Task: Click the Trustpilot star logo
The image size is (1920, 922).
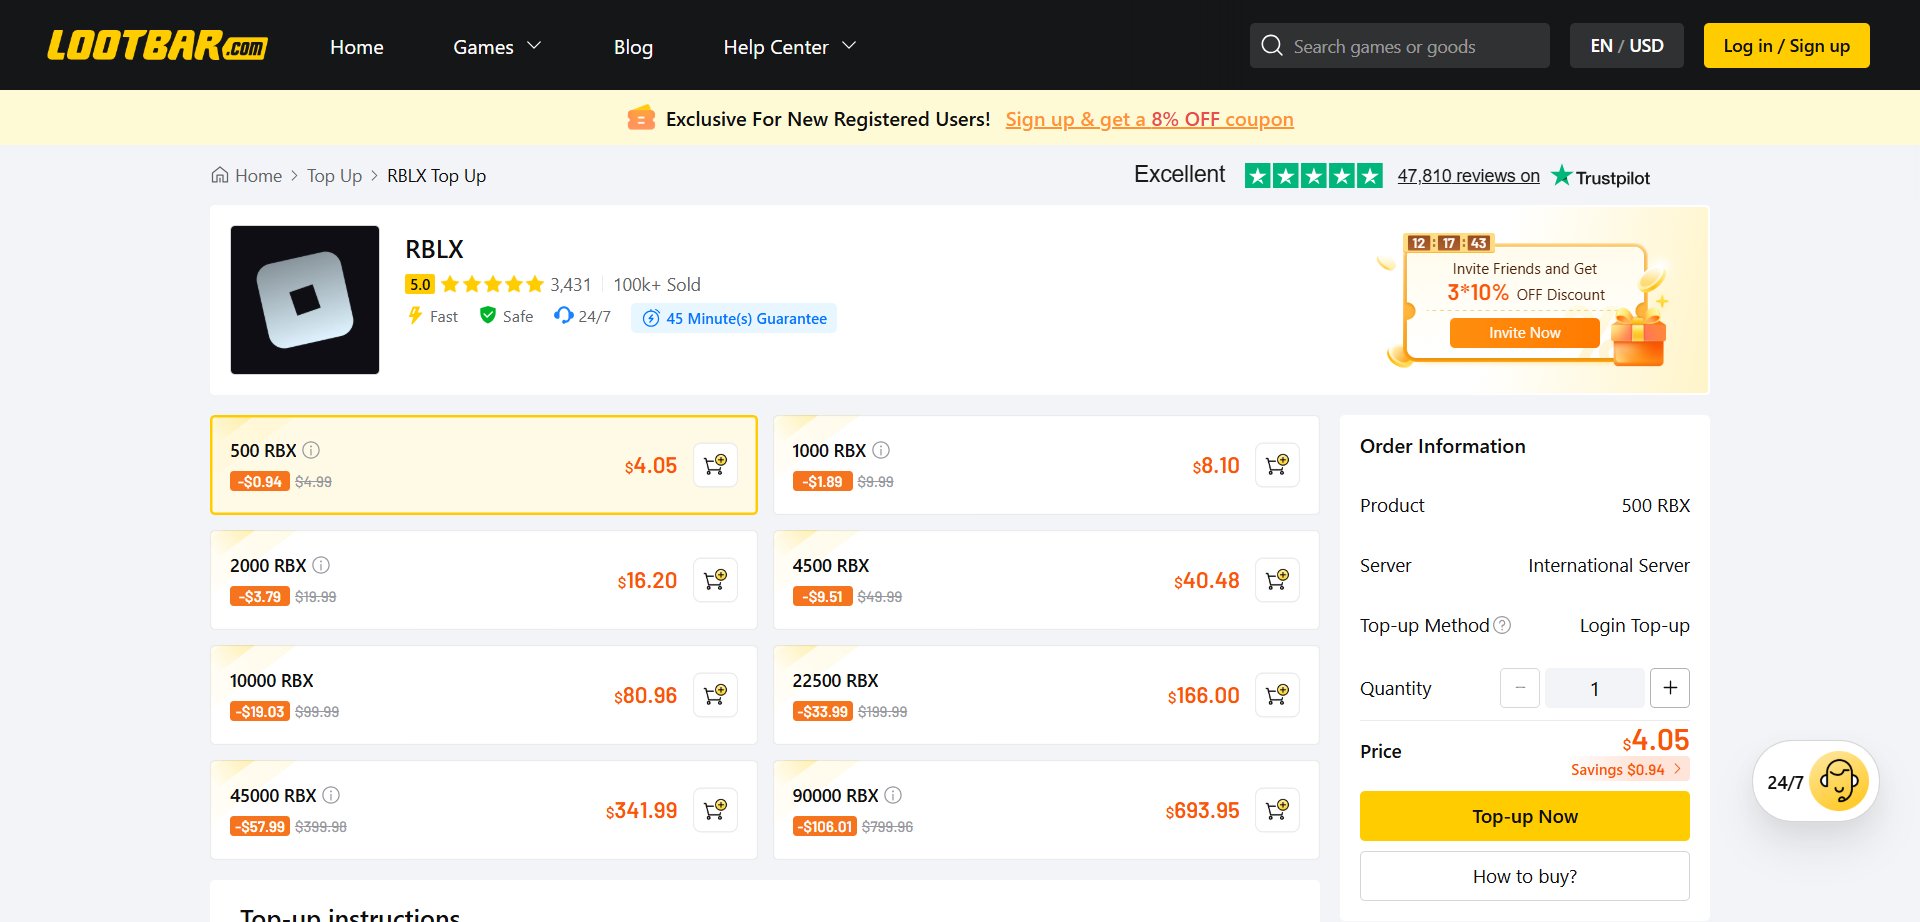Action: pos(1561,175)
